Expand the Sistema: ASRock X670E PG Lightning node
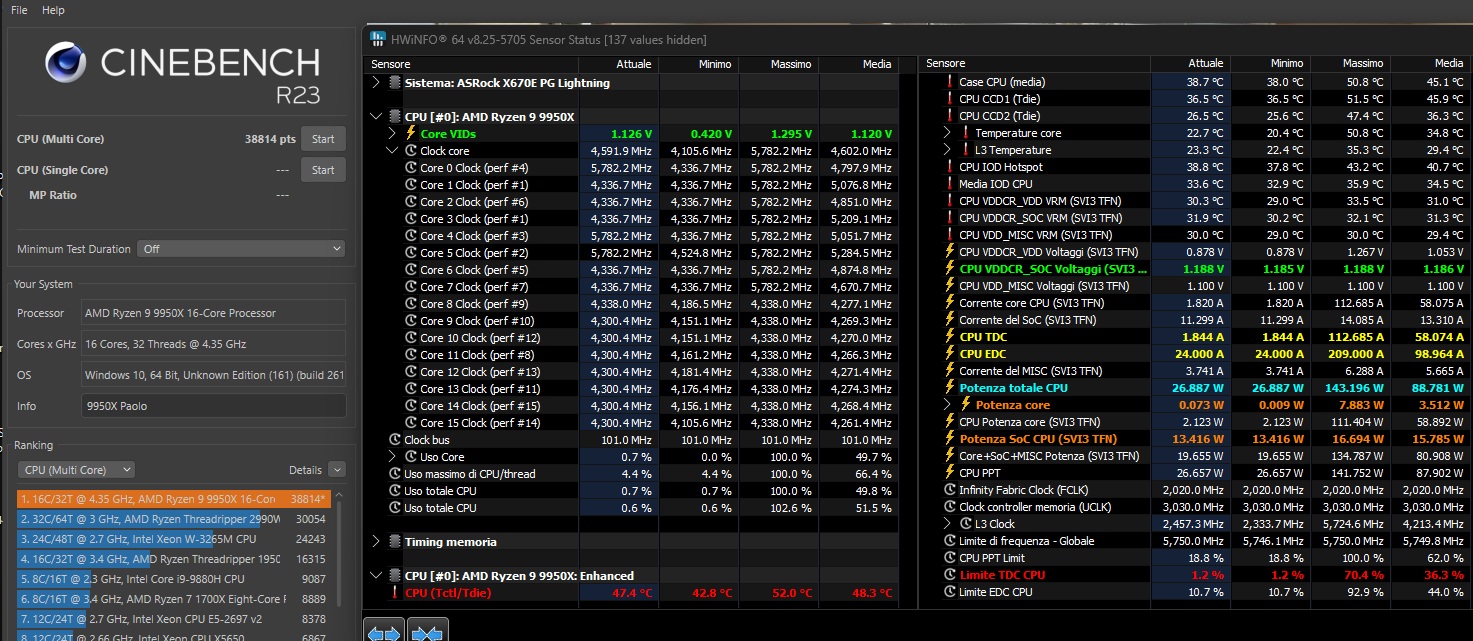 point(376,83)
